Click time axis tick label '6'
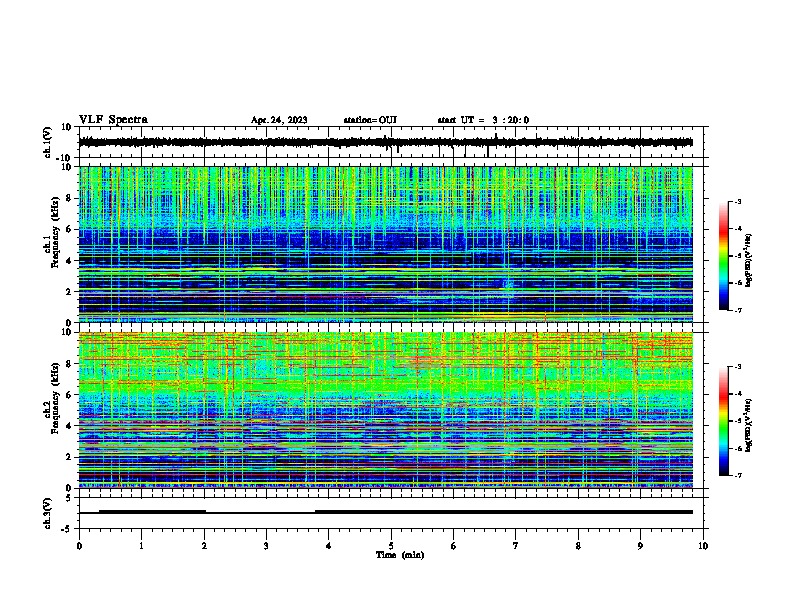This screenshot has height=612, width=792. coord(454,546)
